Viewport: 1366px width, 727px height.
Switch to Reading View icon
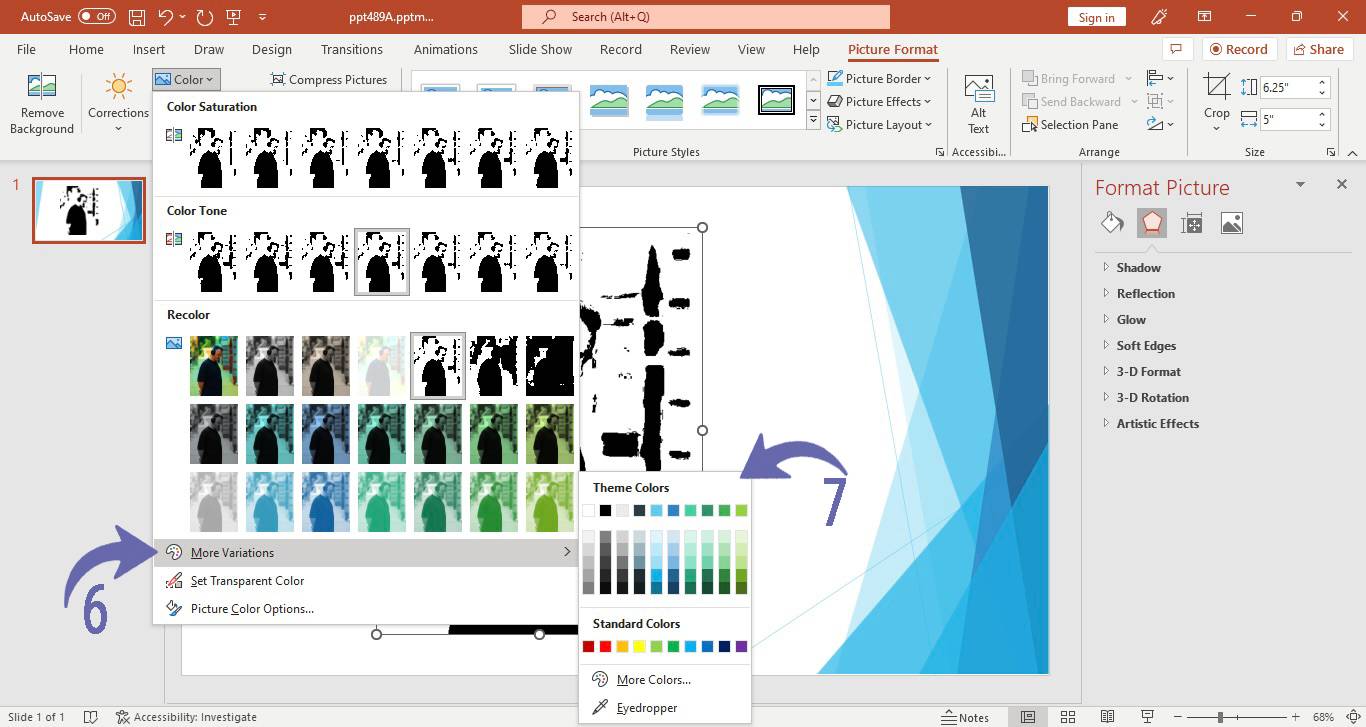tap(1108, 717)
